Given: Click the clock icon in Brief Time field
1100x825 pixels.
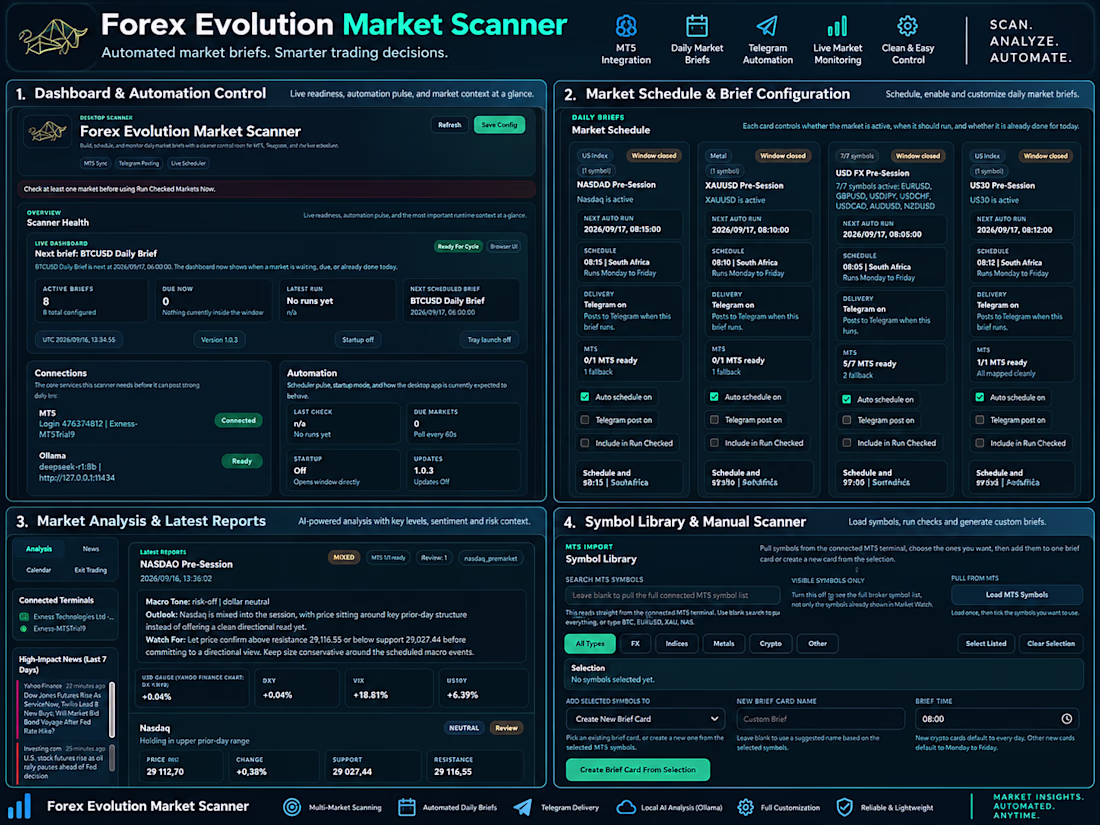Looking at the screenshot, I should point(1066,719).
